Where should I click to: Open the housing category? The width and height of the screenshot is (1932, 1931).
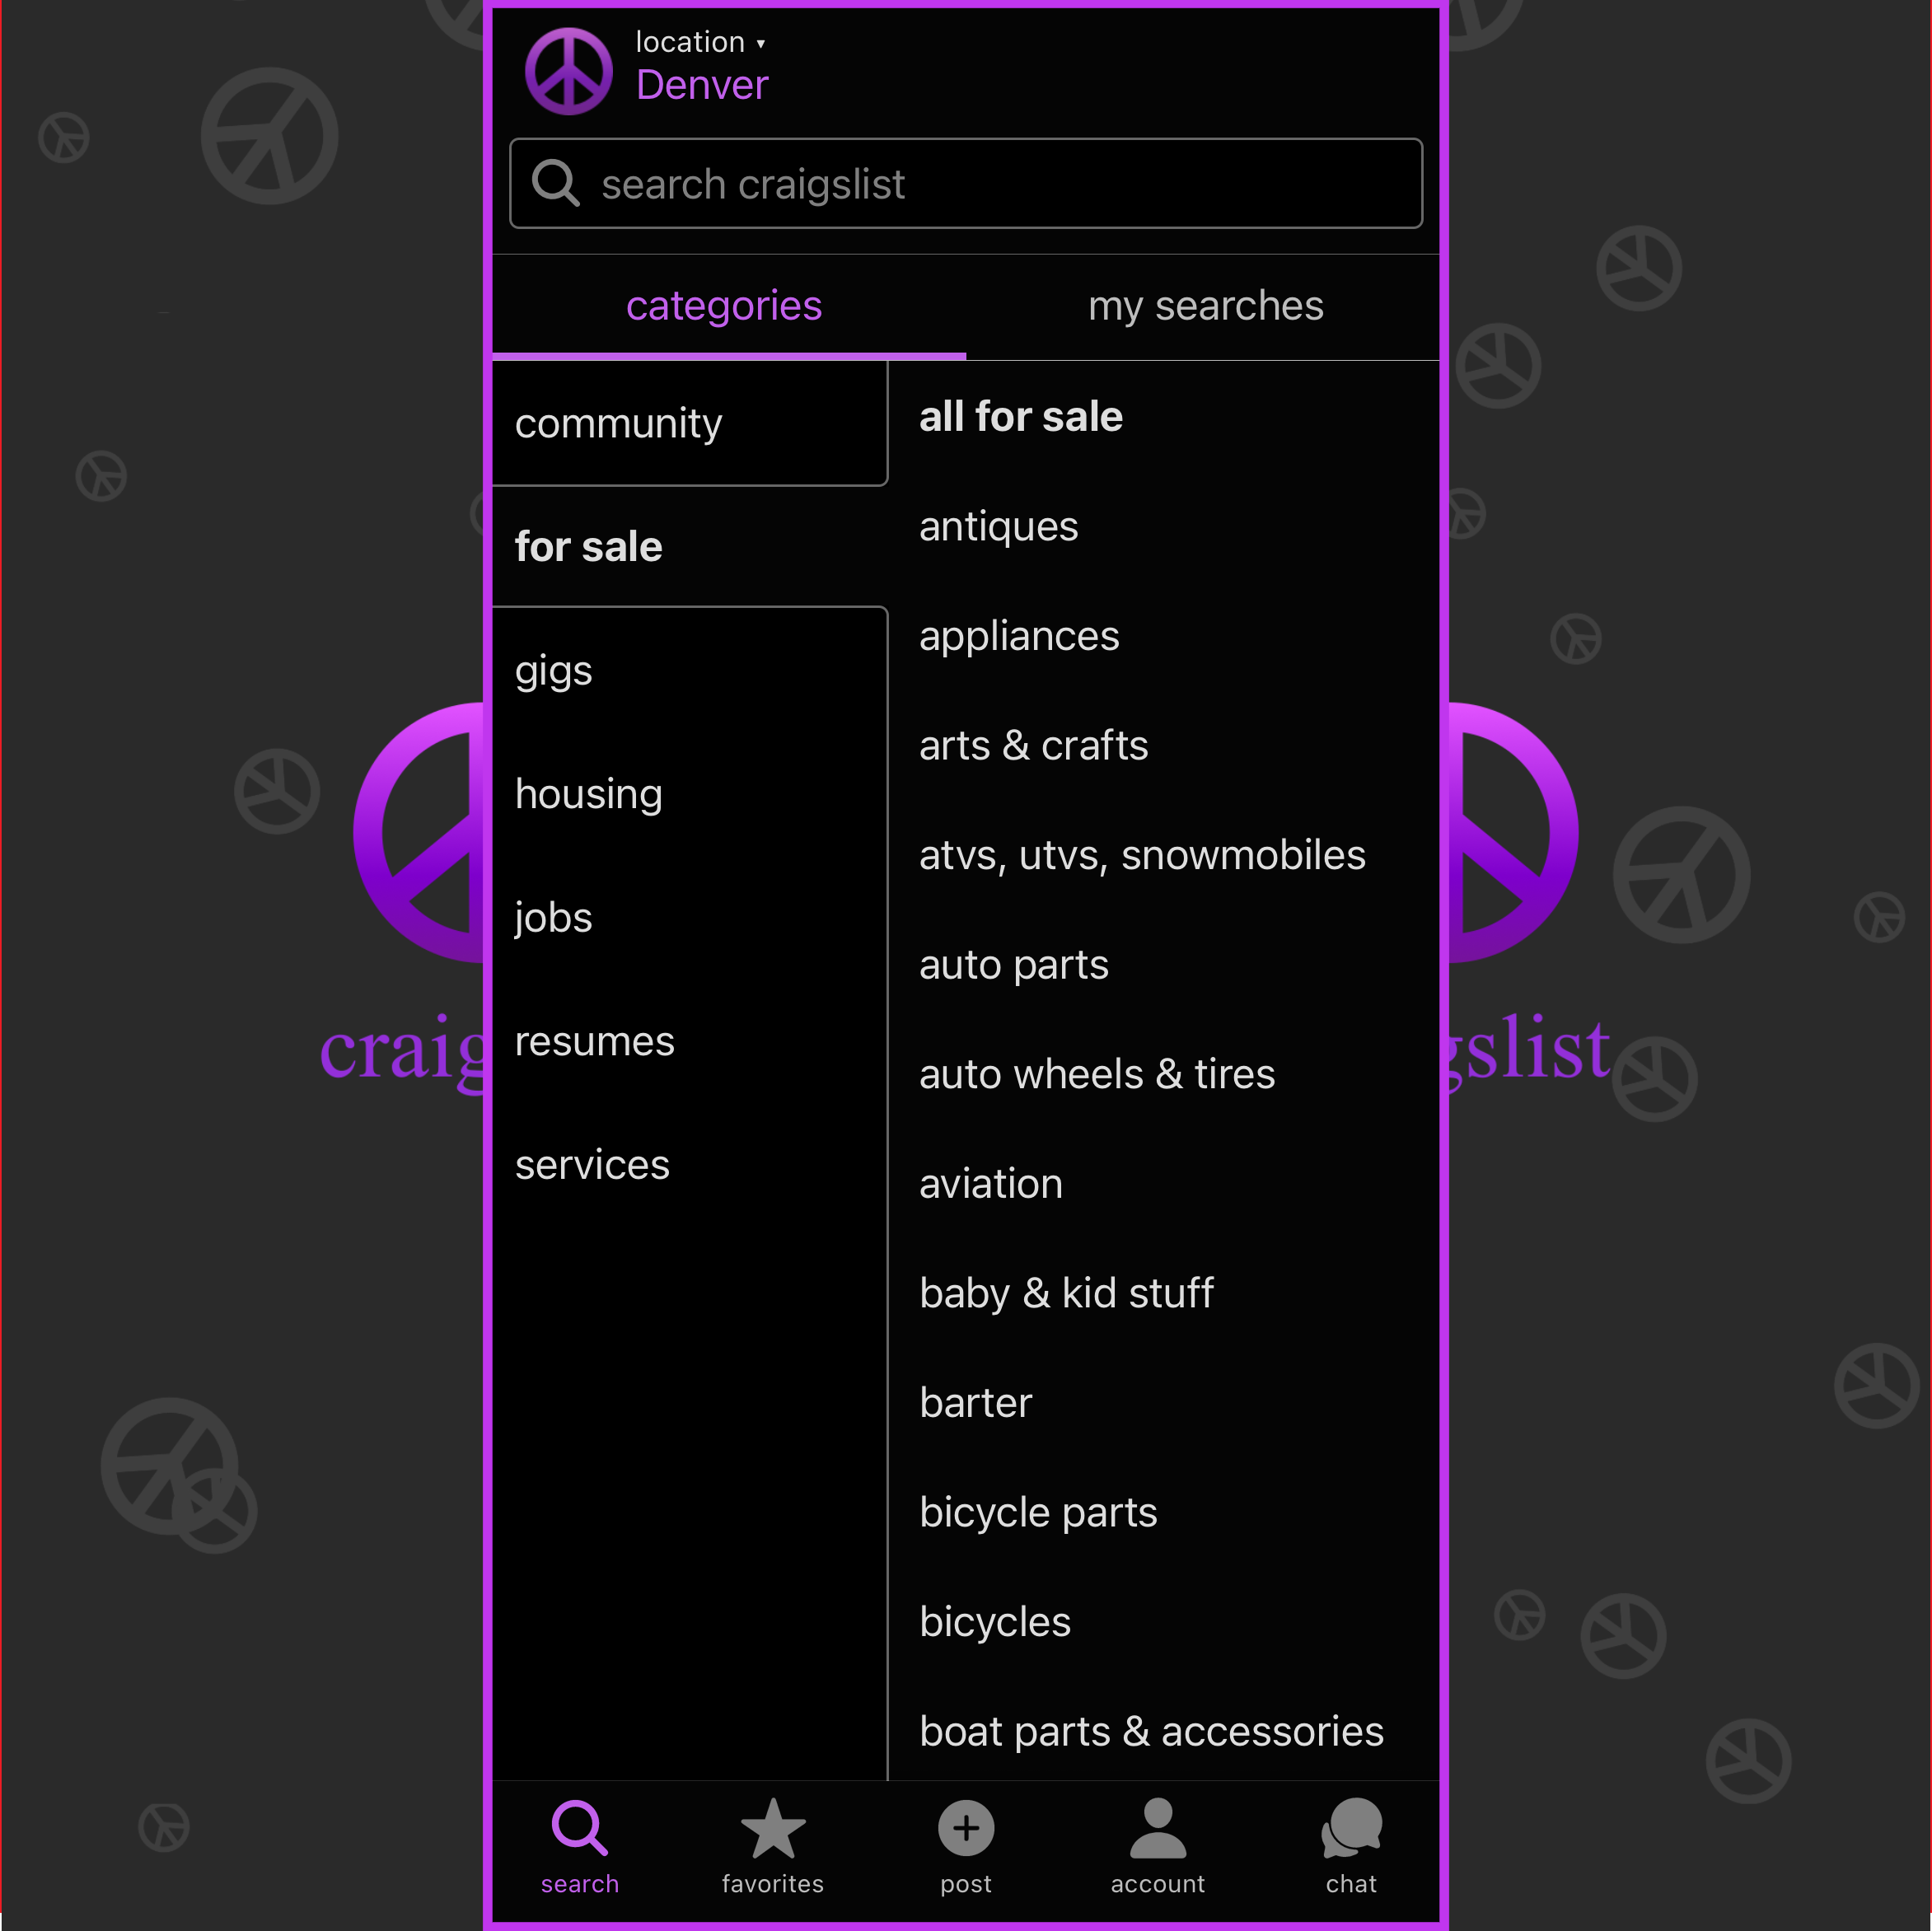(587, 793)
